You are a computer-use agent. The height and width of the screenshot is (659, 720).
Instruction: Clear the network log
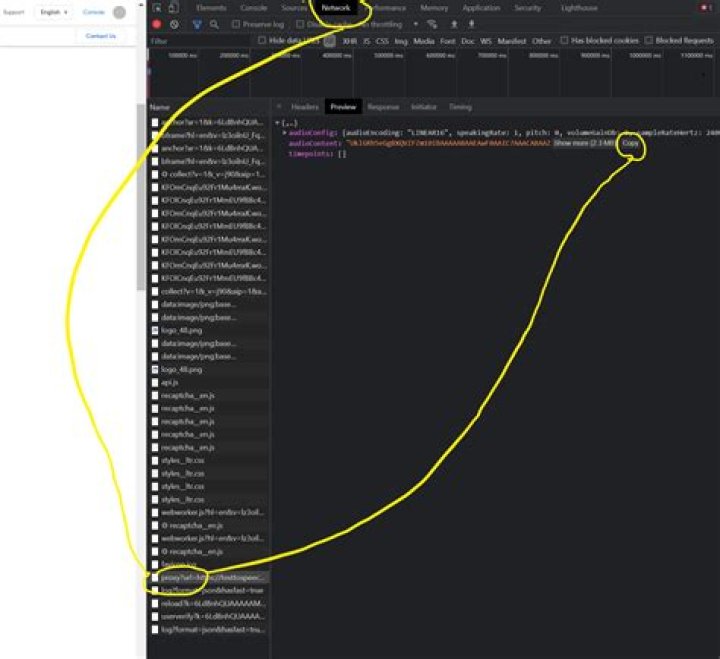pyautogui.click(x=174, y=24)
